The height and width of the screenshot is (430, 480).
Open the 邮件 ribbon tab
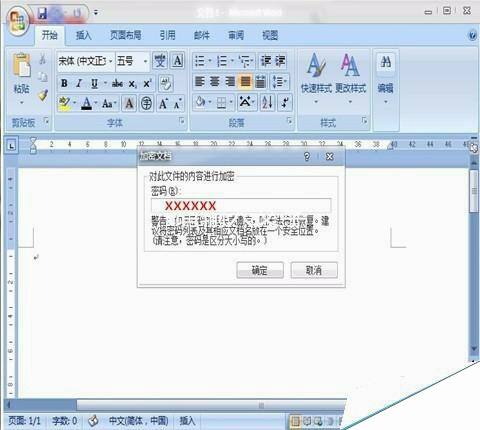202,35
